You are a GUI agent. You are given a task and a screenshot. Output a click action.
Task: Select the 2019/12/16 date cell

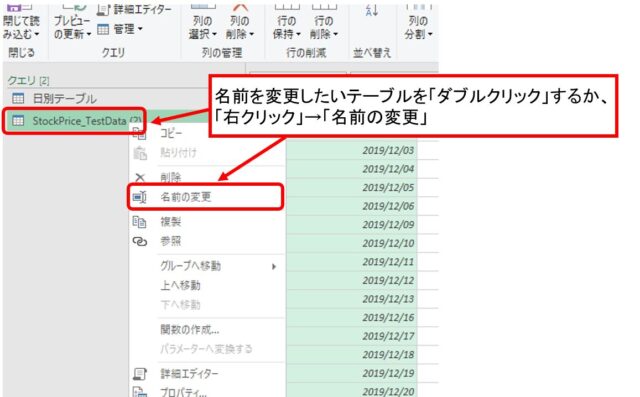pos(352,317)
